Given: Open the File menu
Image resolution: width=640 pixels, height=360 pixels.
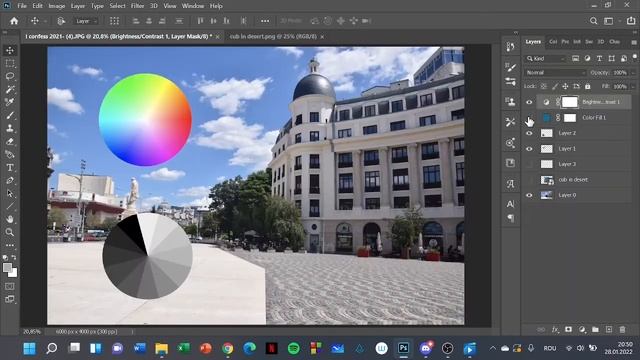Looking at the screenshot, I should click(x=22, y=6).
